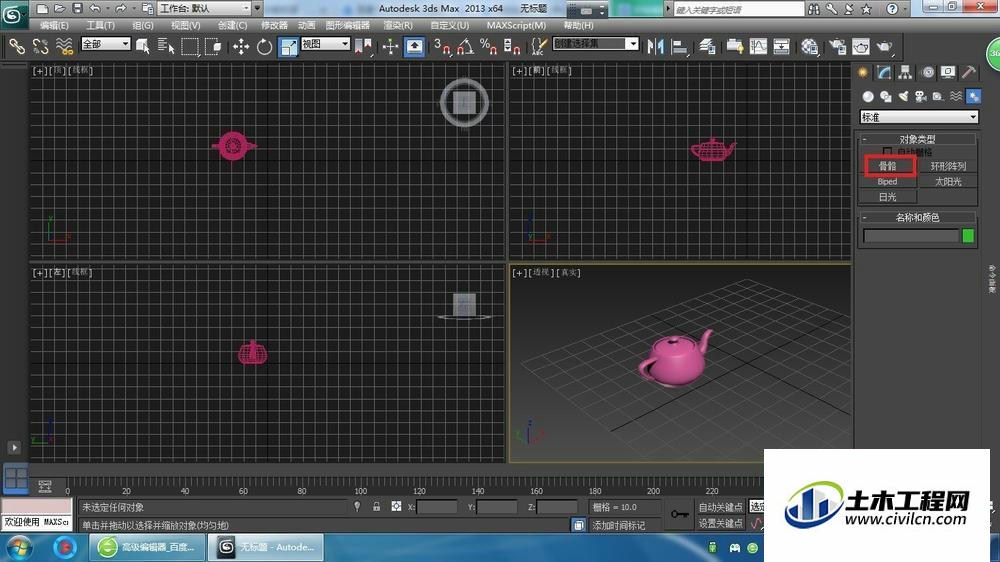1000x562 pixels.
Task: Click the Windows Start button
Action: [19, 547]
